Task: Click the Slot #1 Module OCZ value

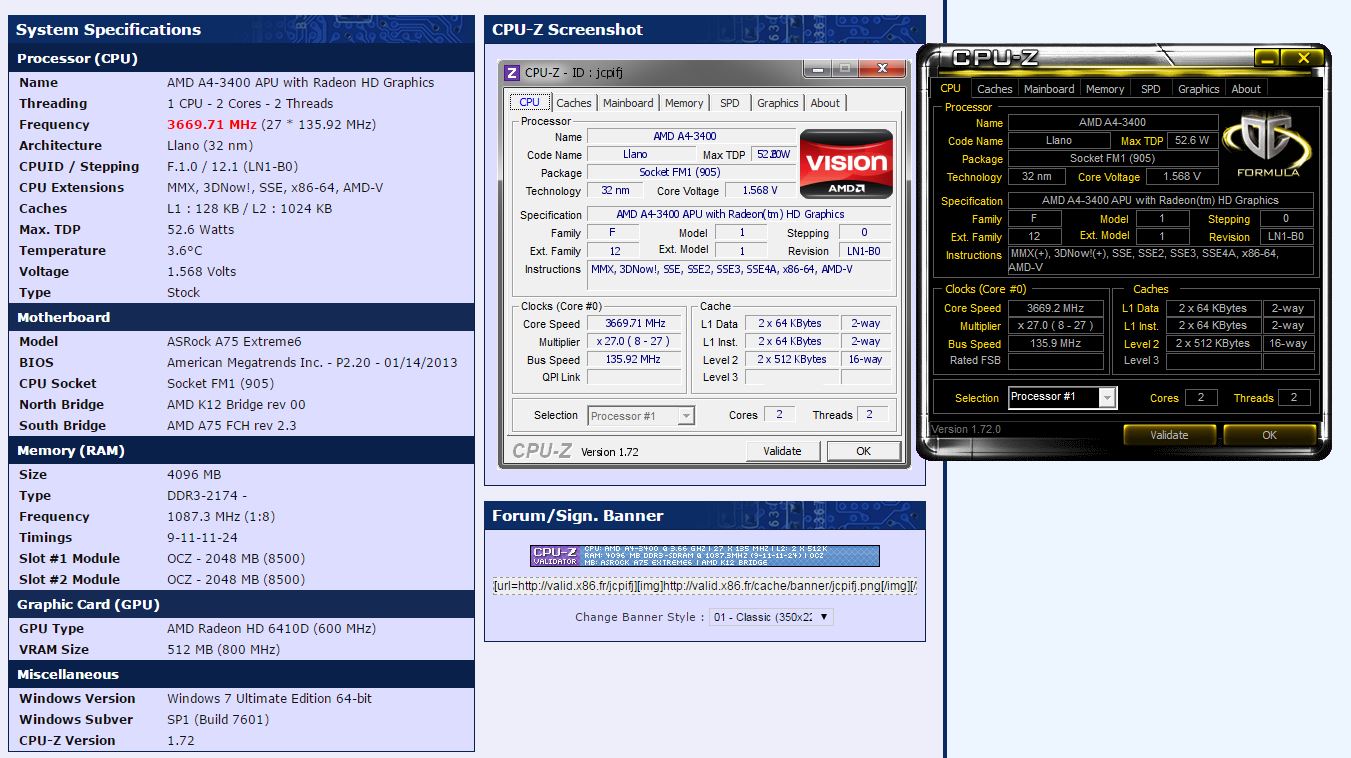Action: tap(236, 559)
